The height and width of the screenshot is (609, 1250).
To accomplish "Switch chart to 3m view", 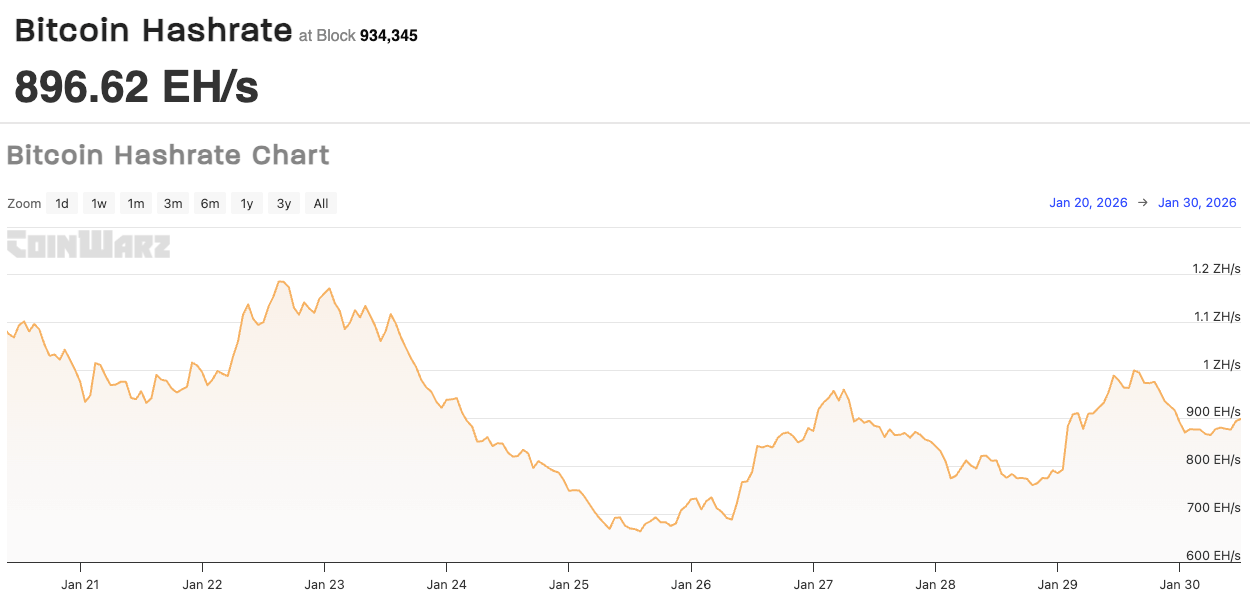I will click(x=172, y=202).
